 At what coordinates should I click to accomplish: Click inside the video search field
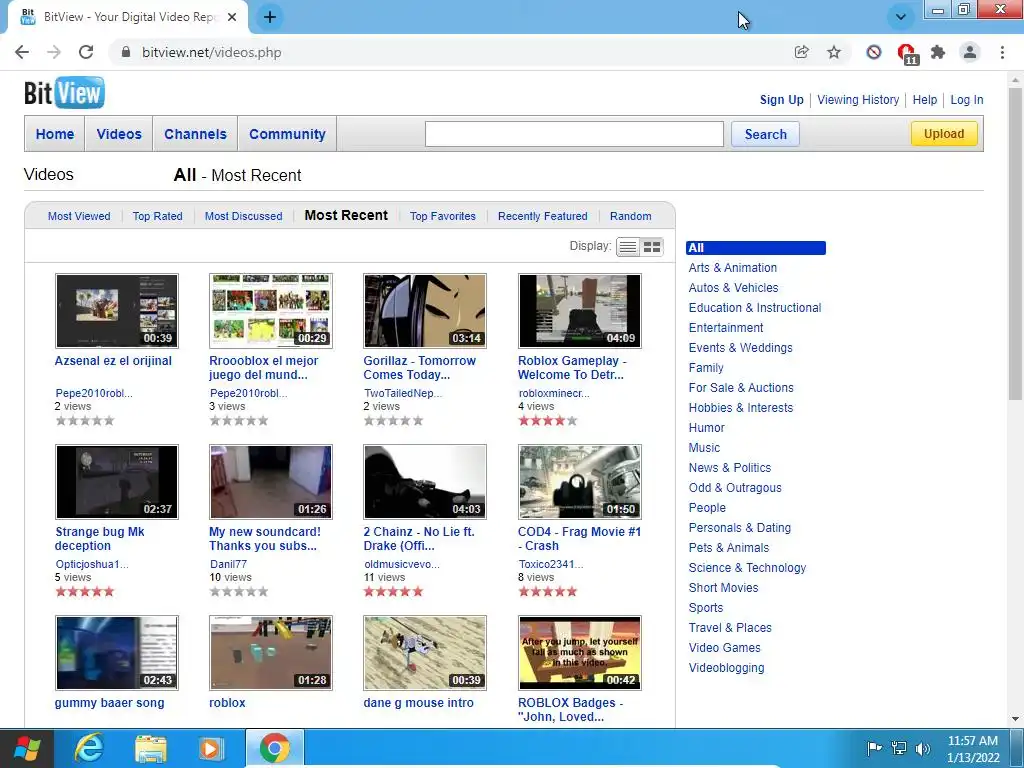tap(574, 134)
